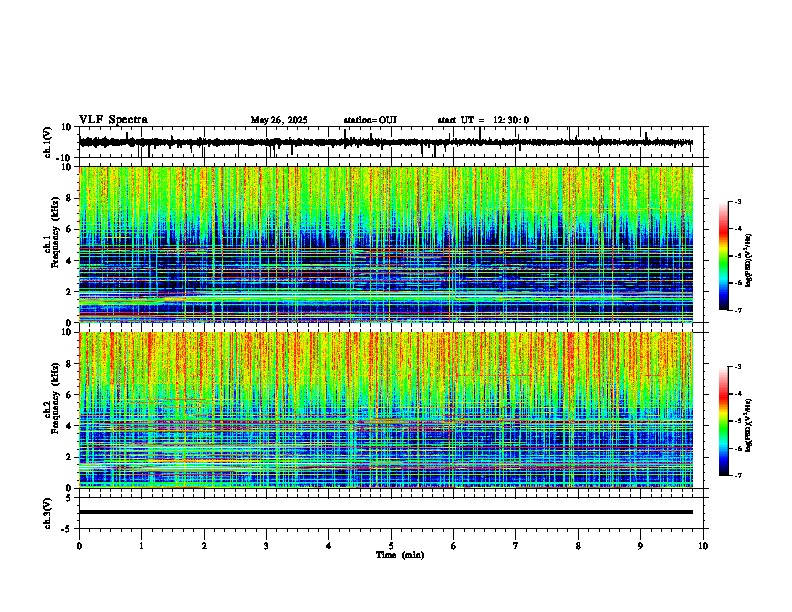Click the 'start UT = 12:30:0' text

coord(483,120)
